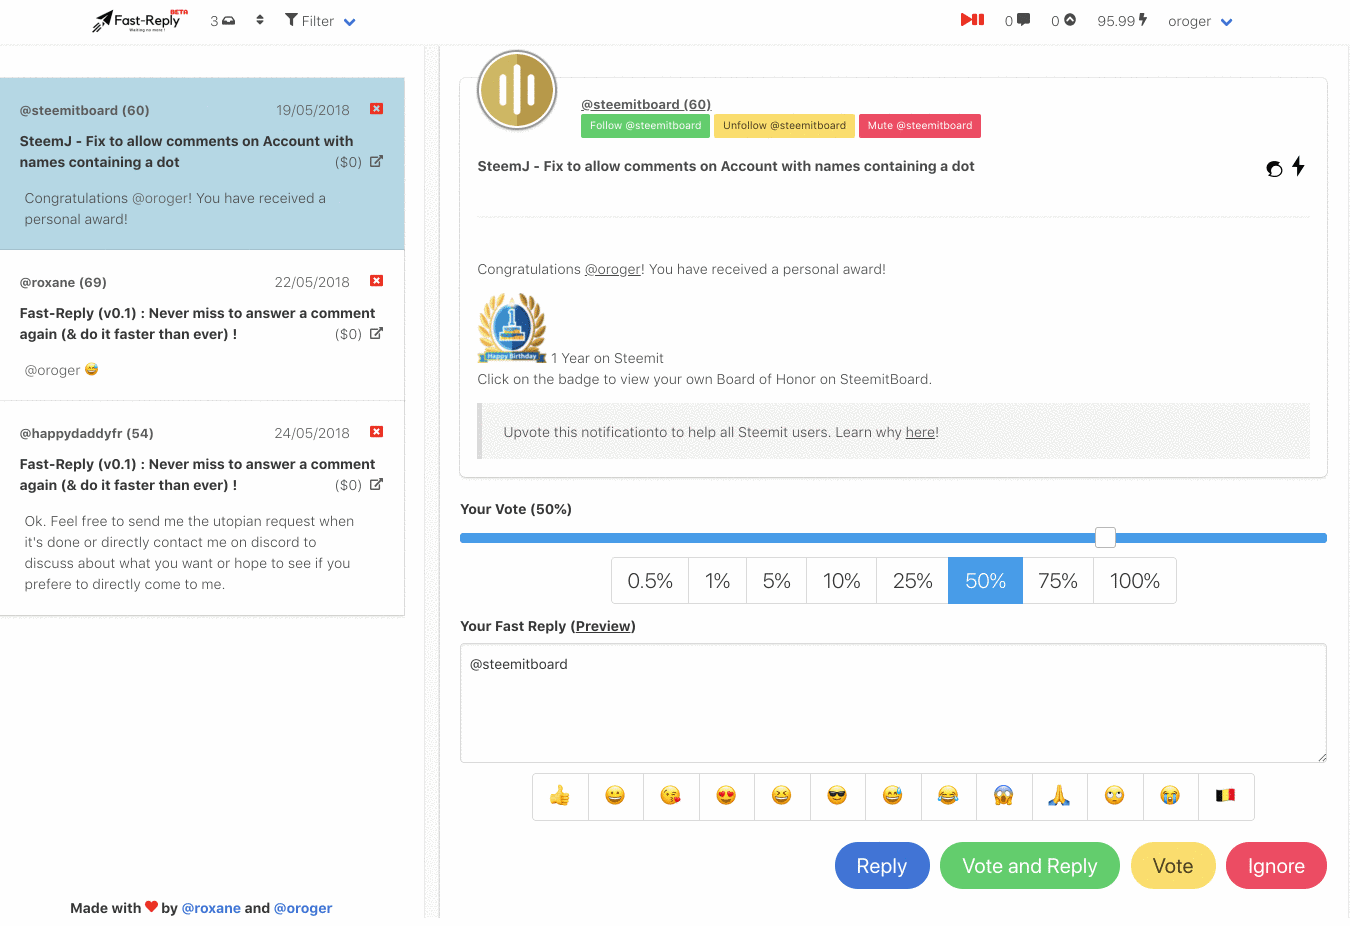Set vote to 0.5%
Viewport: 1350px width, 926px height.
[650, 581]
